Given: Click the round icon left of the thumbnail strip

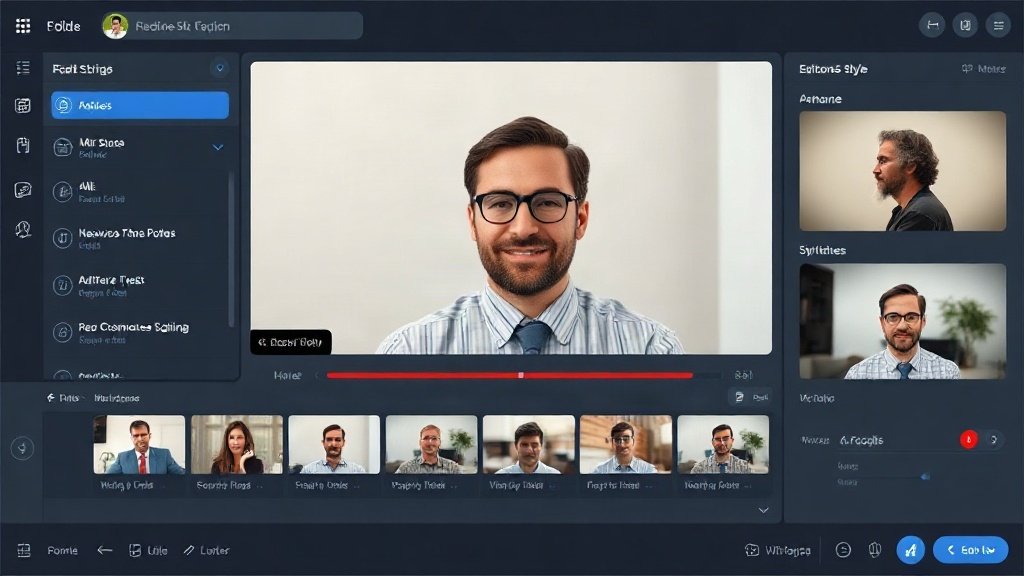Looking at the screenshot, I should tap(22, 449).
